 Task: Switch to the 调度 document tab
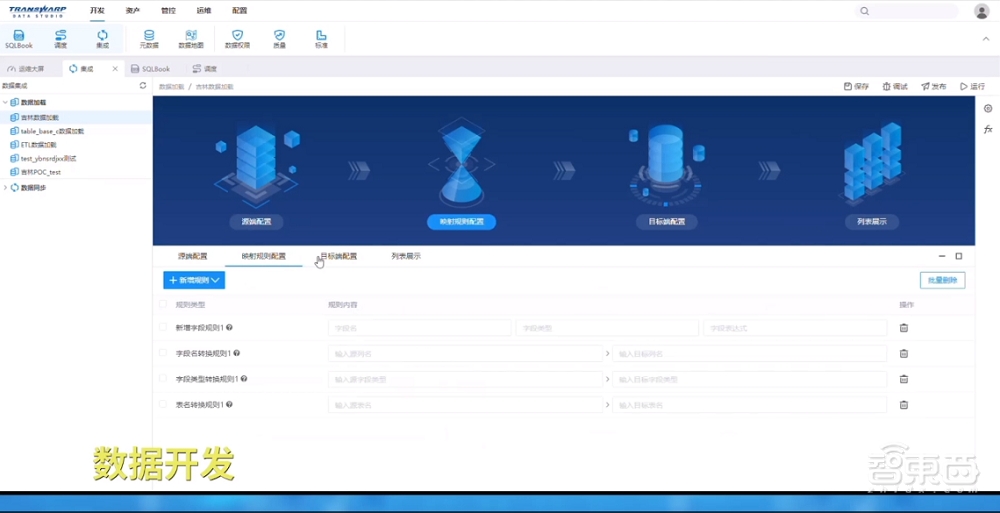pos(205,68)
